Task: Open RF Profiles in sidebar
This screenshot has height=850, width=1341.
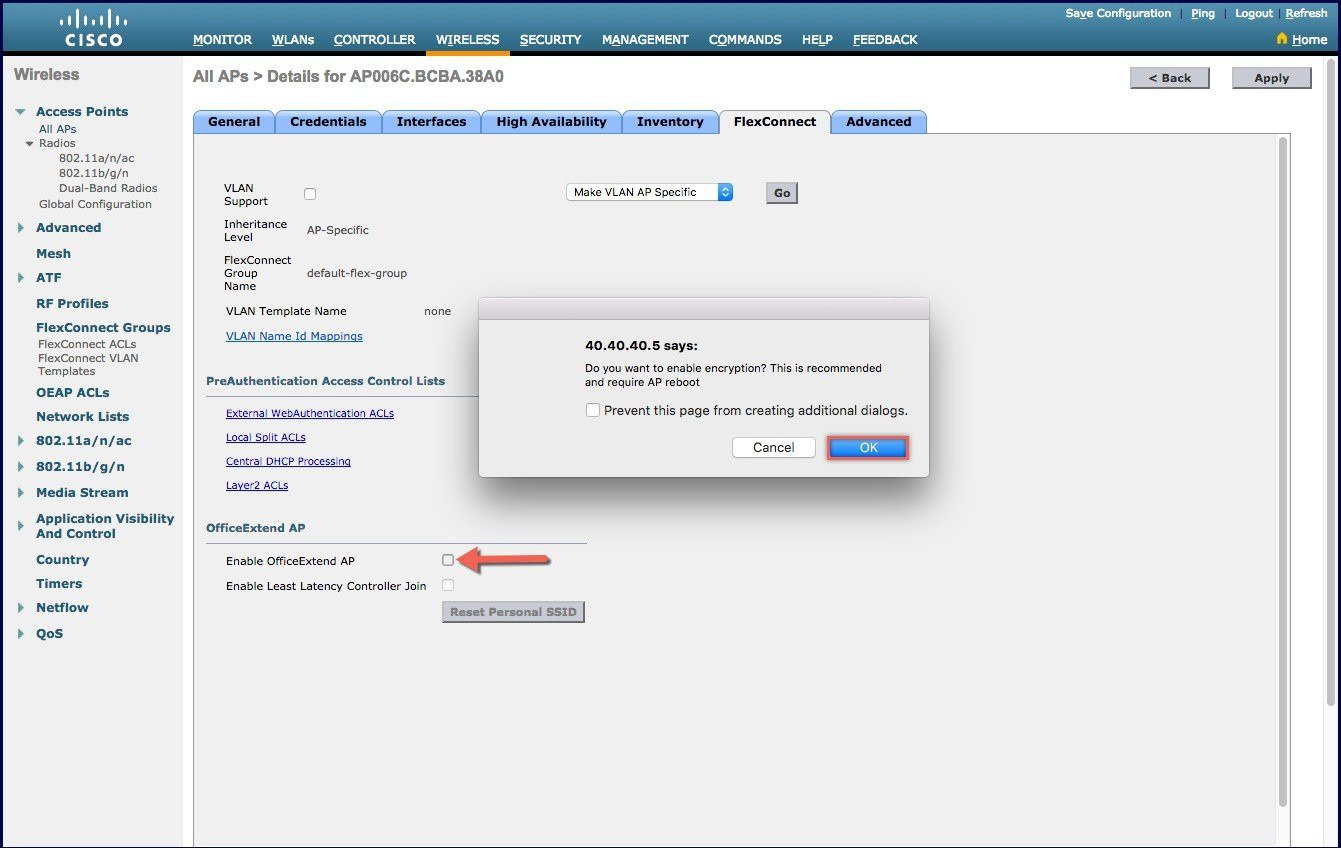Action: click(72, 303)
